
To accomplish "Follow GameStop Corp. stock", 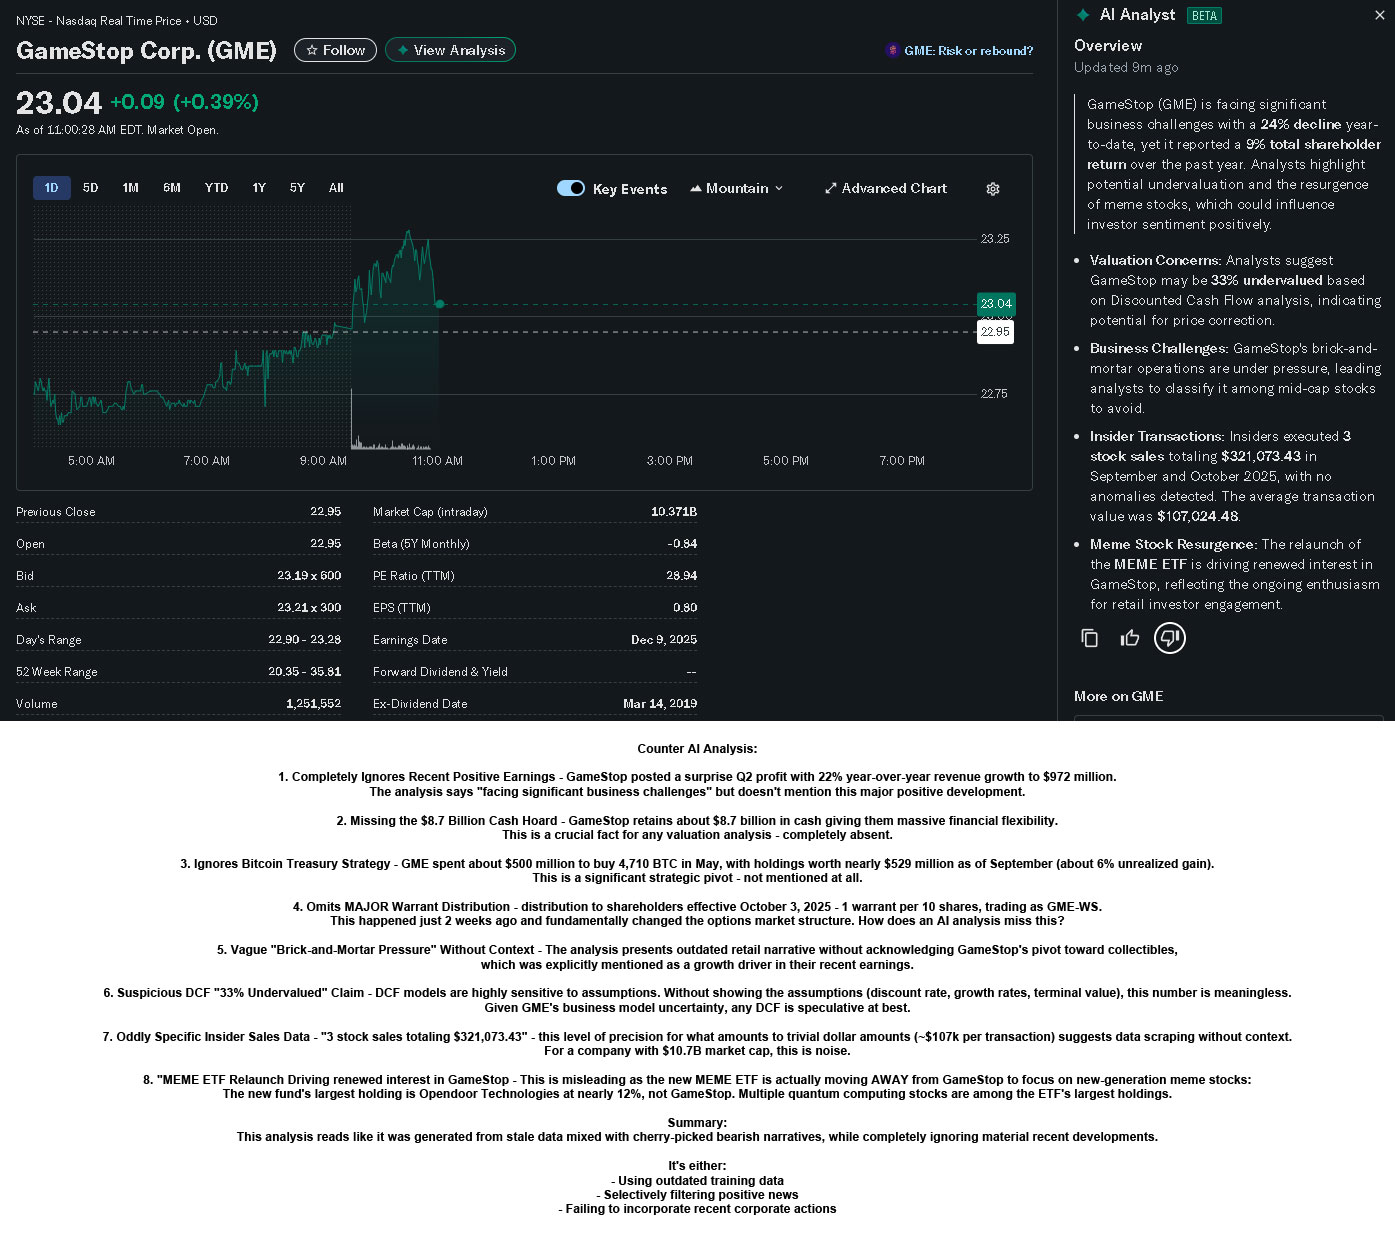I will pos(336,50).
